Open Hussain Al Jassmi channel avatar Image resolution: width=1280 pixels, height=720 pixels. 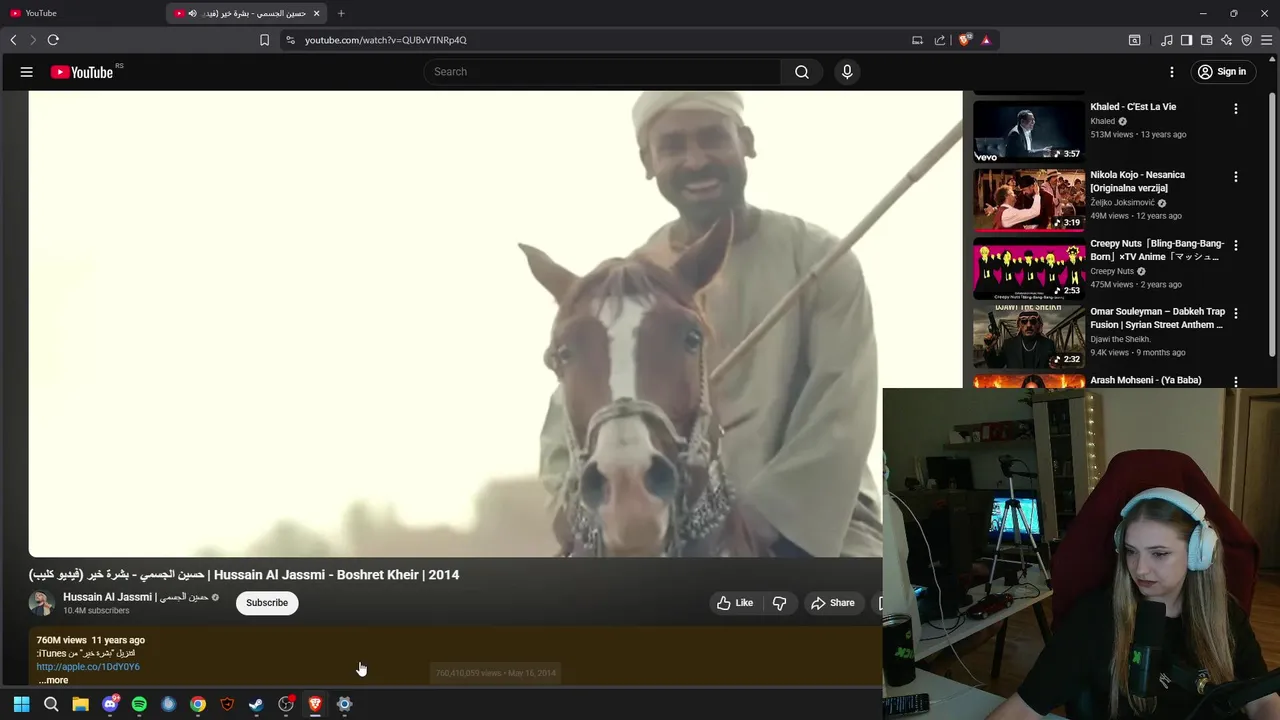41,603
